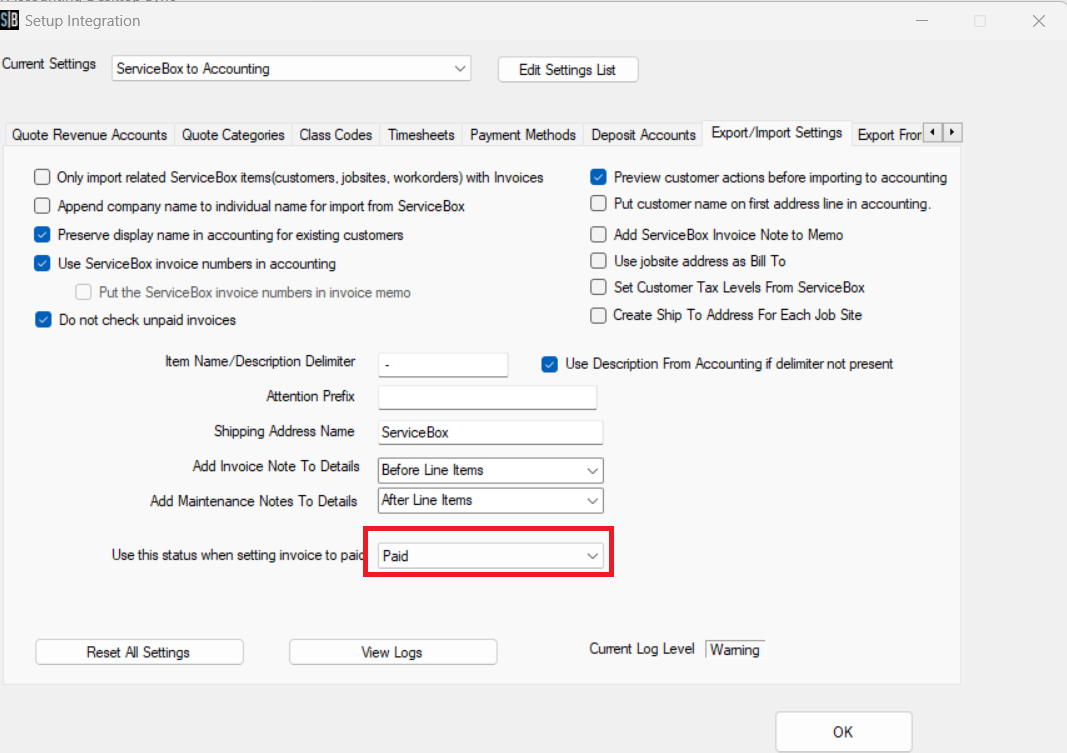Enable Append company name to individual name
This screenshot has width=1067, height=753.
point(42,205)
